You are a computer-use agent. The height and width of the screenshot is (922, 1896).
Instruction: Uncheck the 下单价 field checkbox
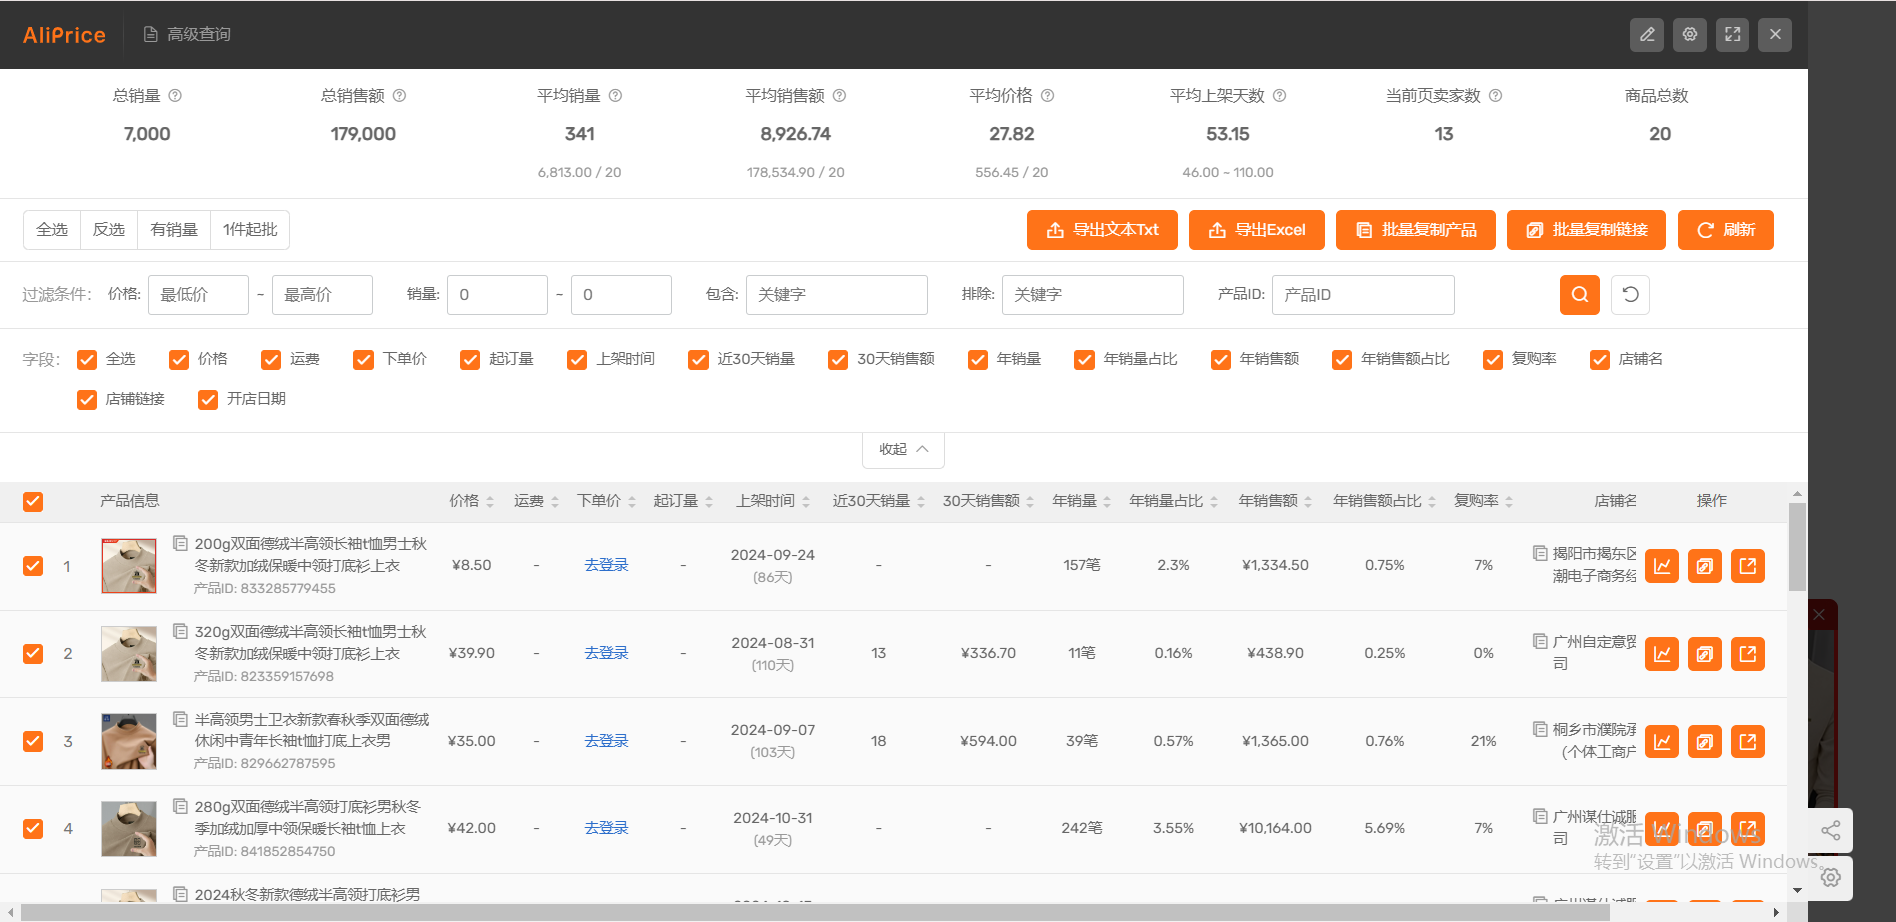363,359
